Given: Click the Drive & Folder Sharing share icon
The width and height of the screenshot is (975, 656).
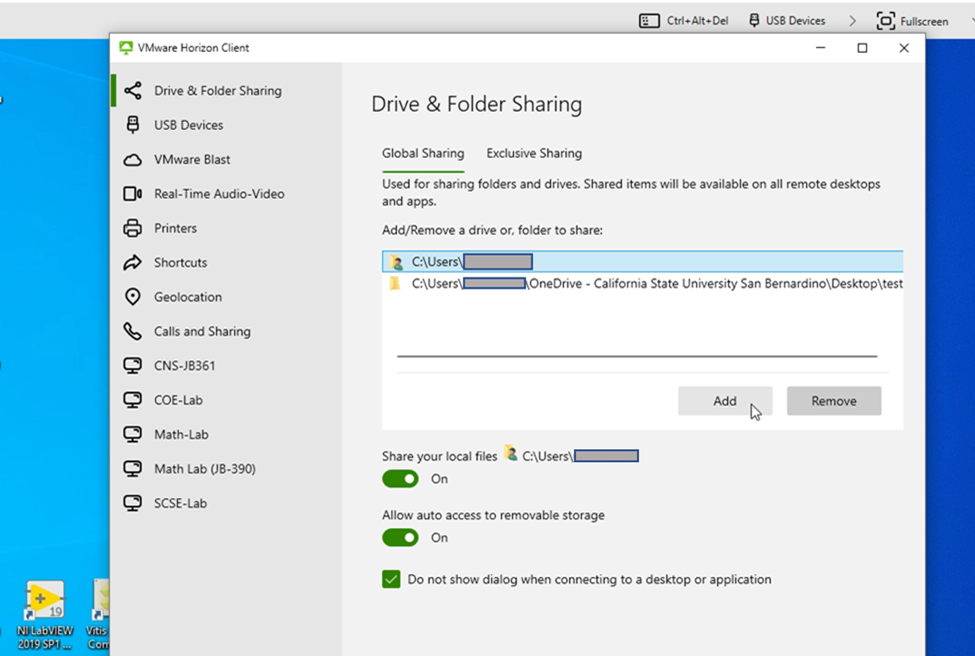Looking at the screenshot, I should tap(132, 91).
